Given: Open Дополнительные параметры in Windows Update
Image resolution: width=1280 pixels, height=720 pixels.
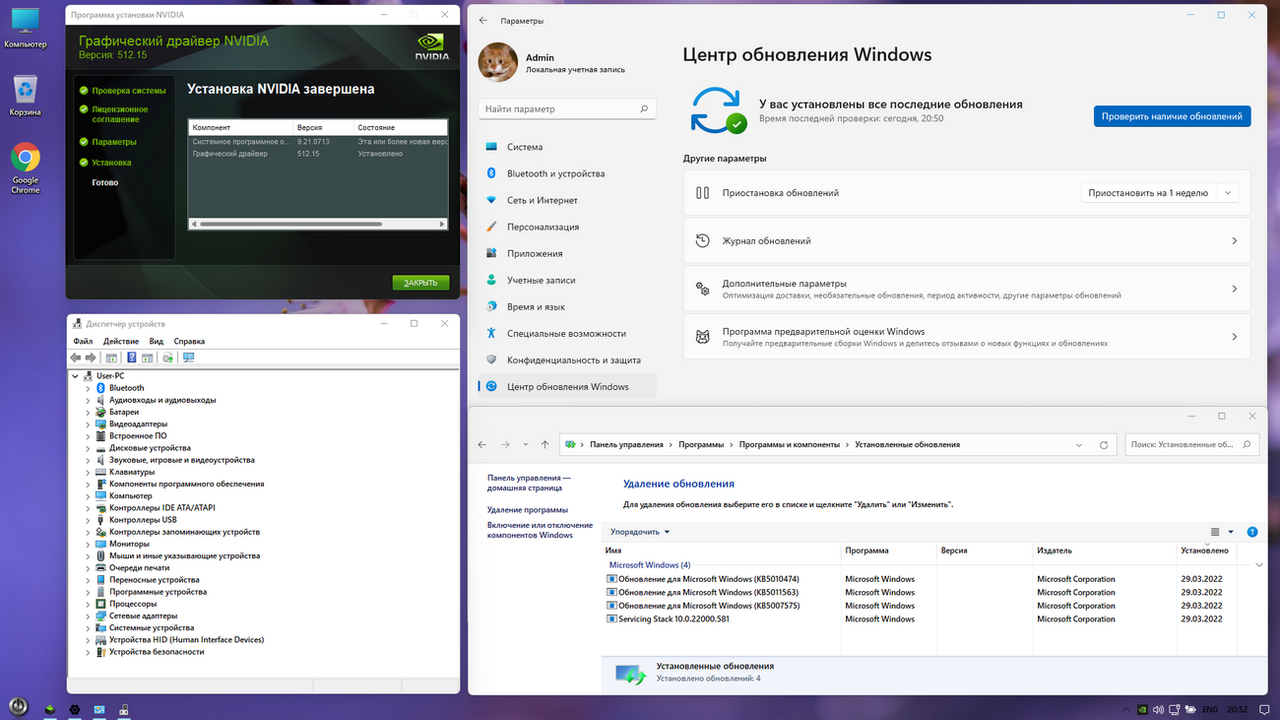Looking at the screenshot, I should (x=967, y=289).
